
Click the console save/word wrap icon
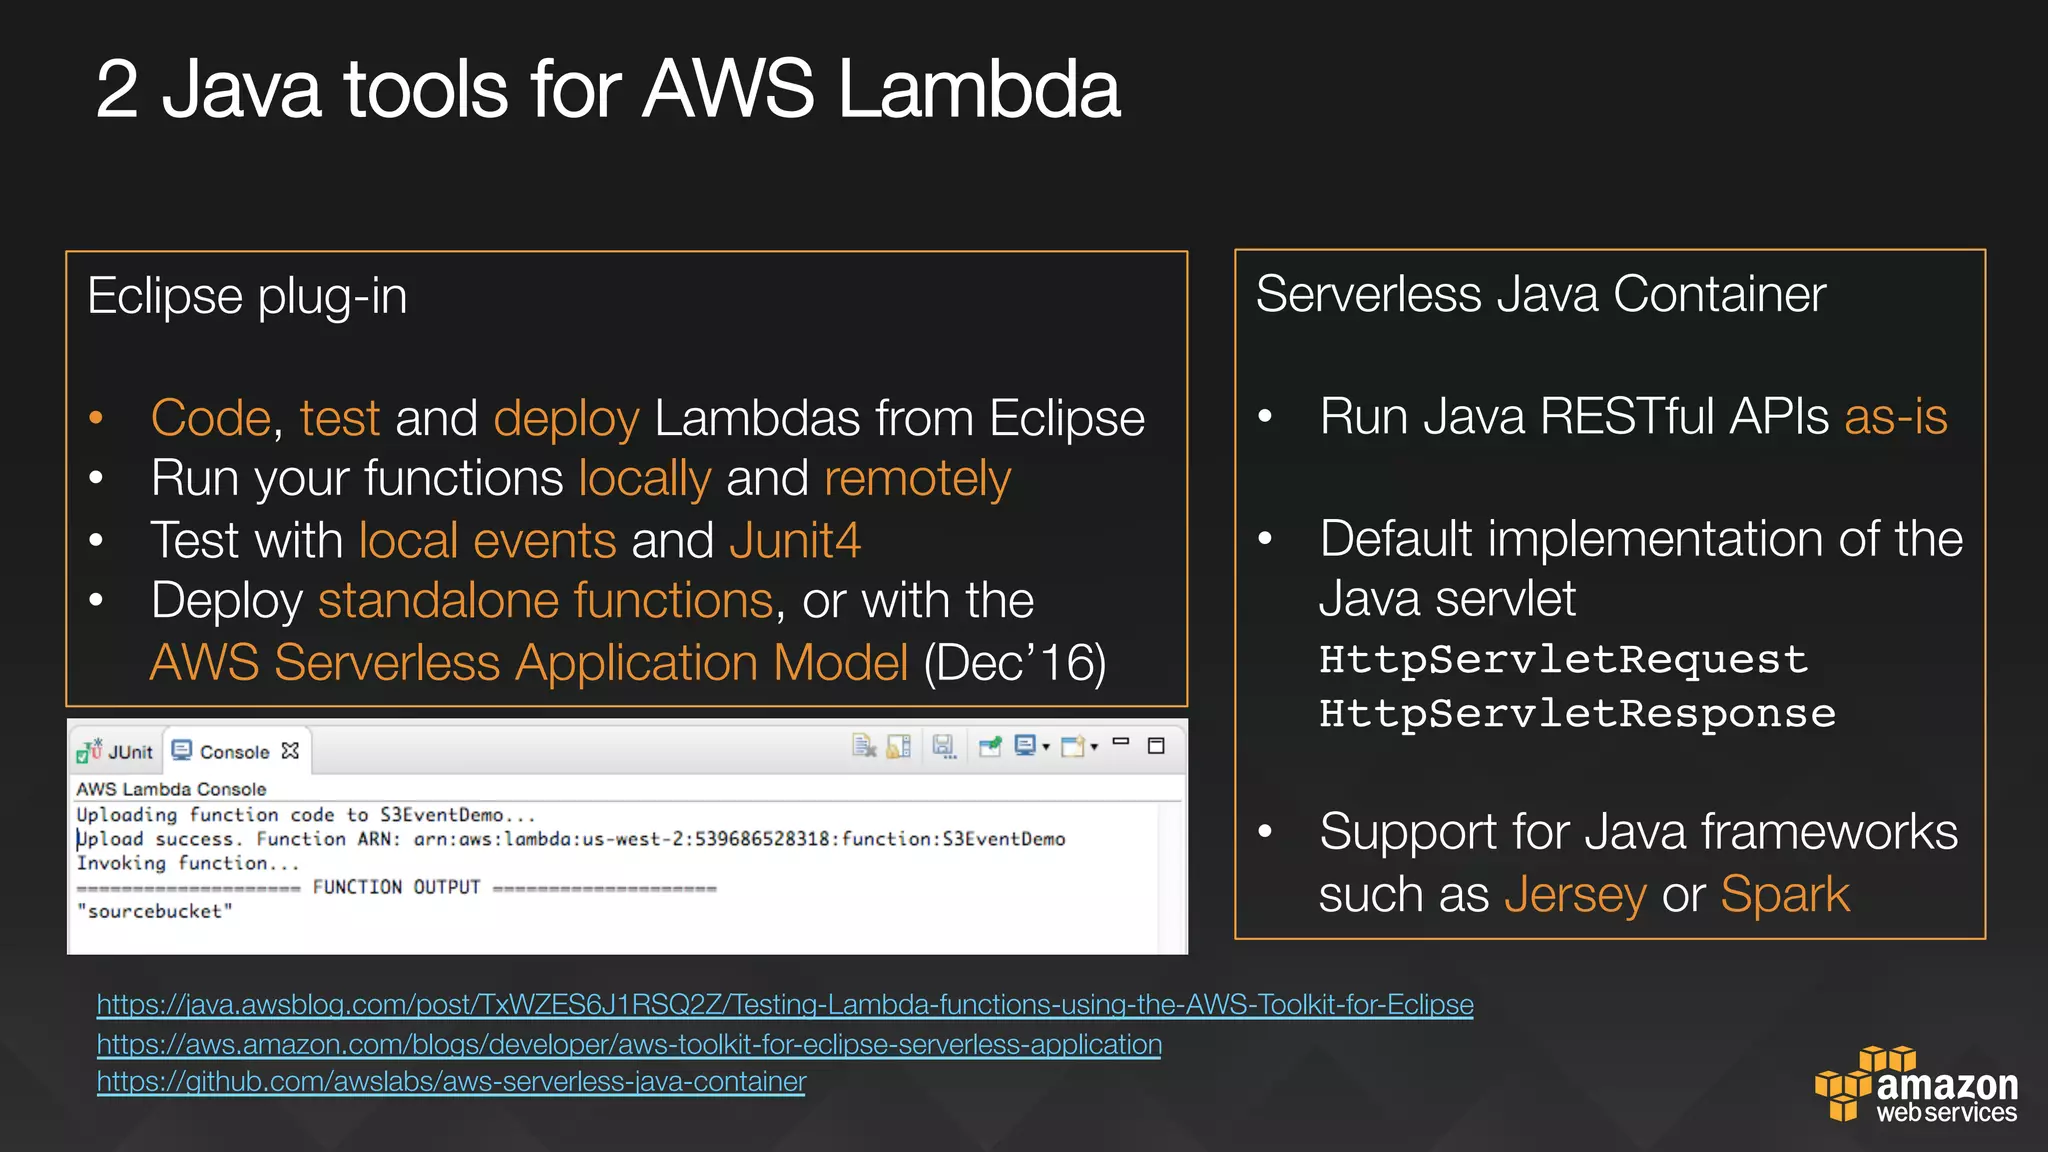point(943,746)
